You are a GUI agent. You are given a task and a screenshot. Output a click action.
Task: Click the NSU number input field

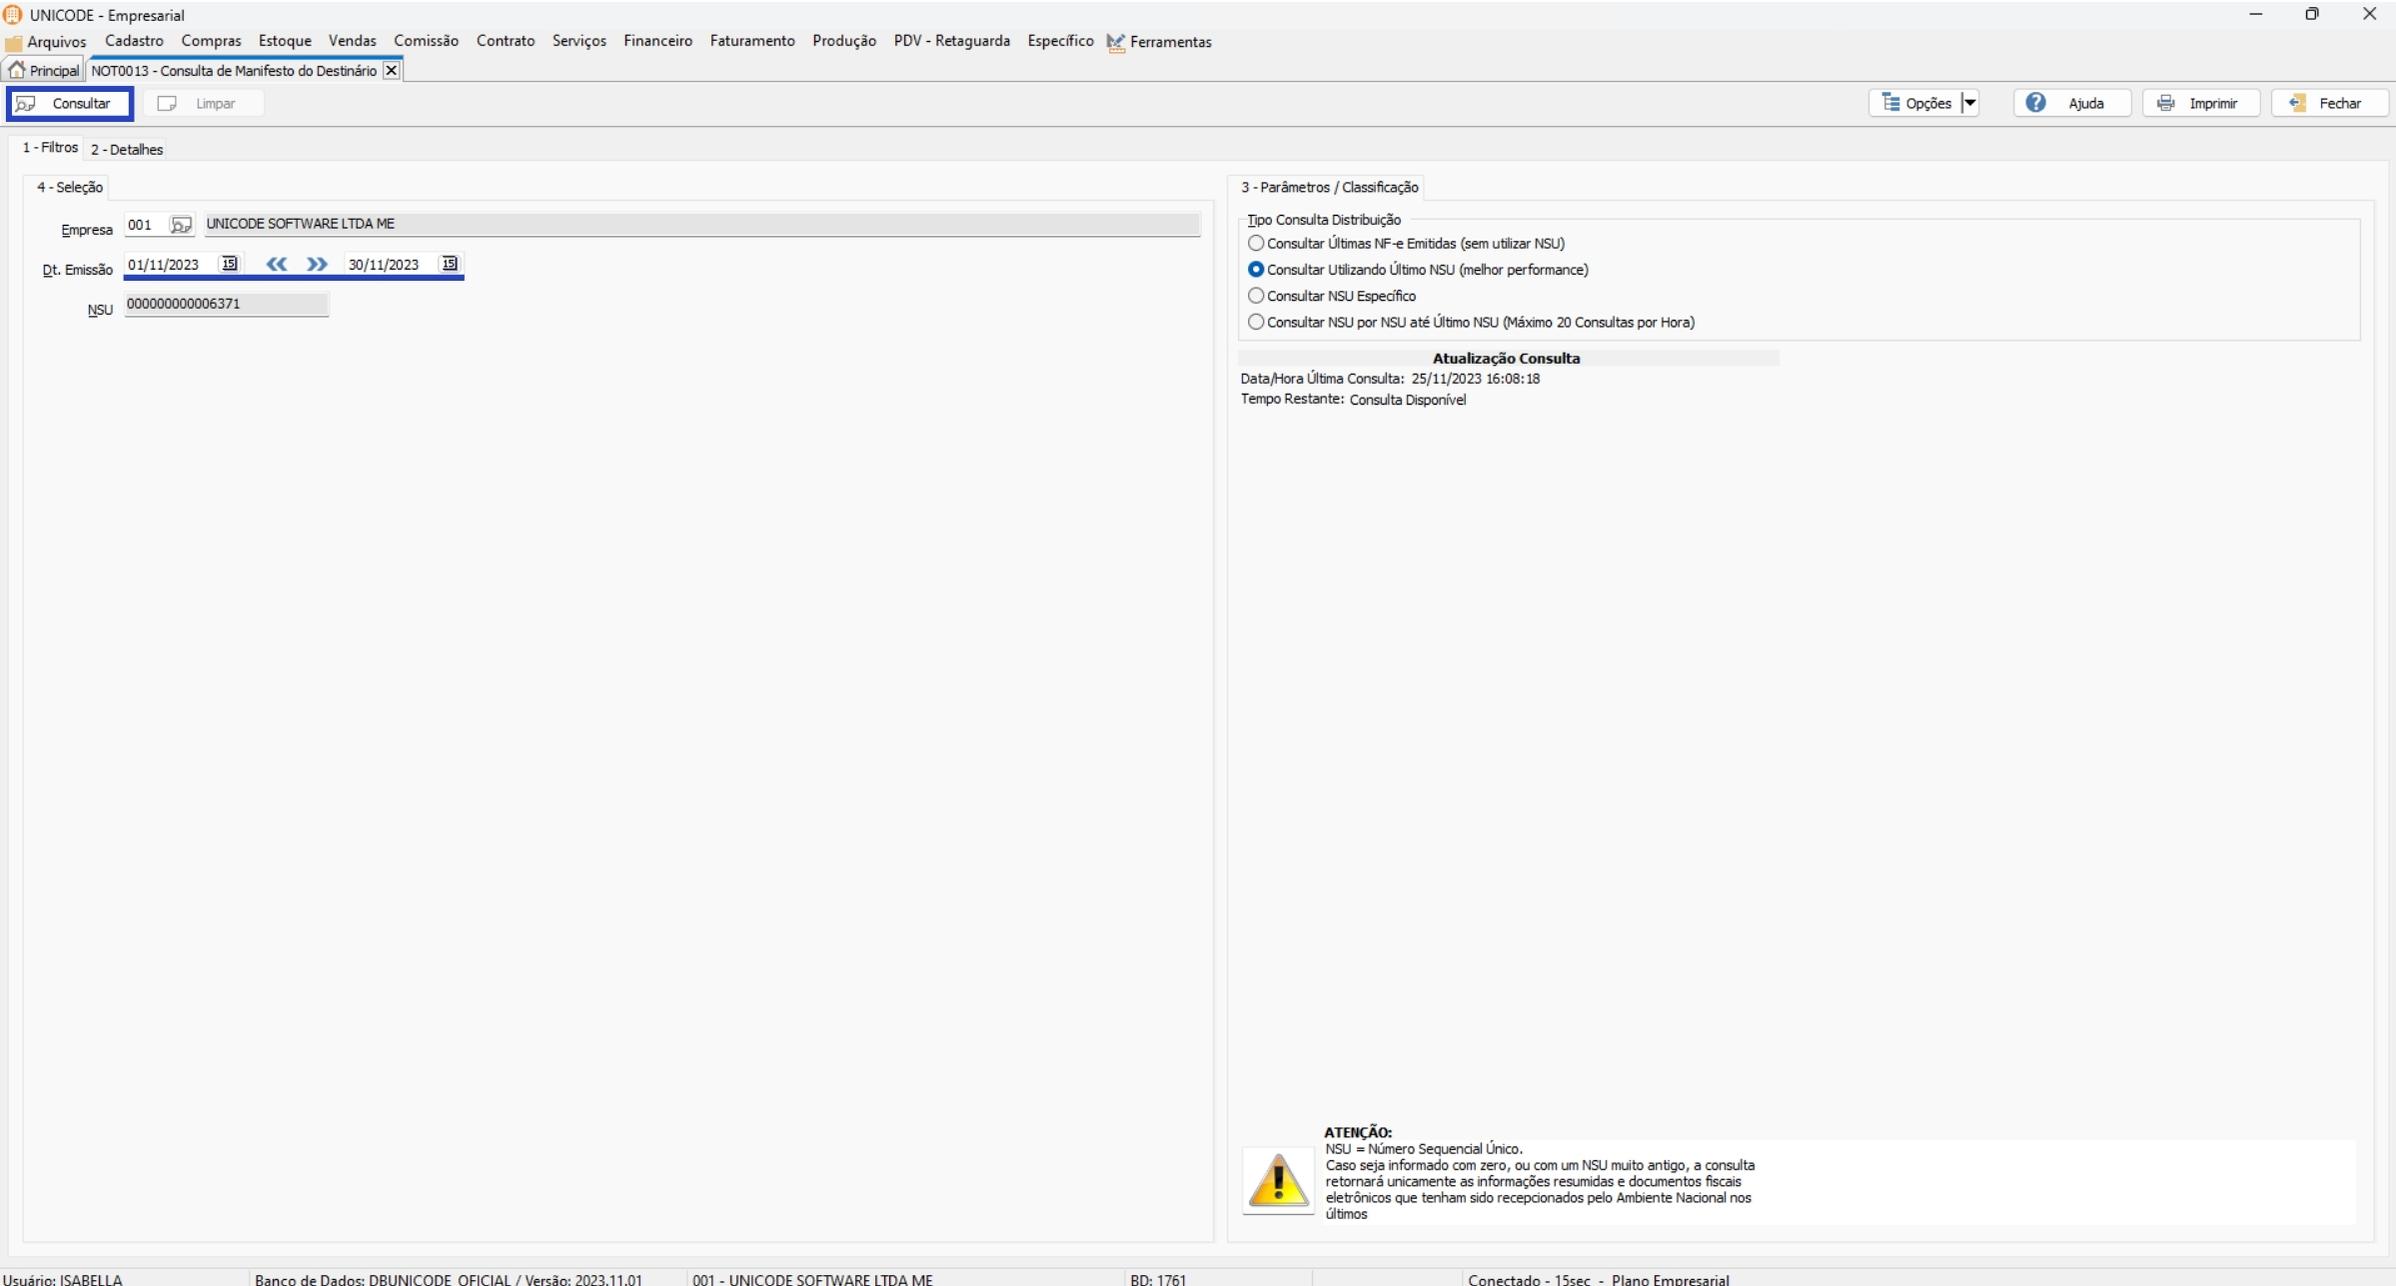(x=226, y=304)
